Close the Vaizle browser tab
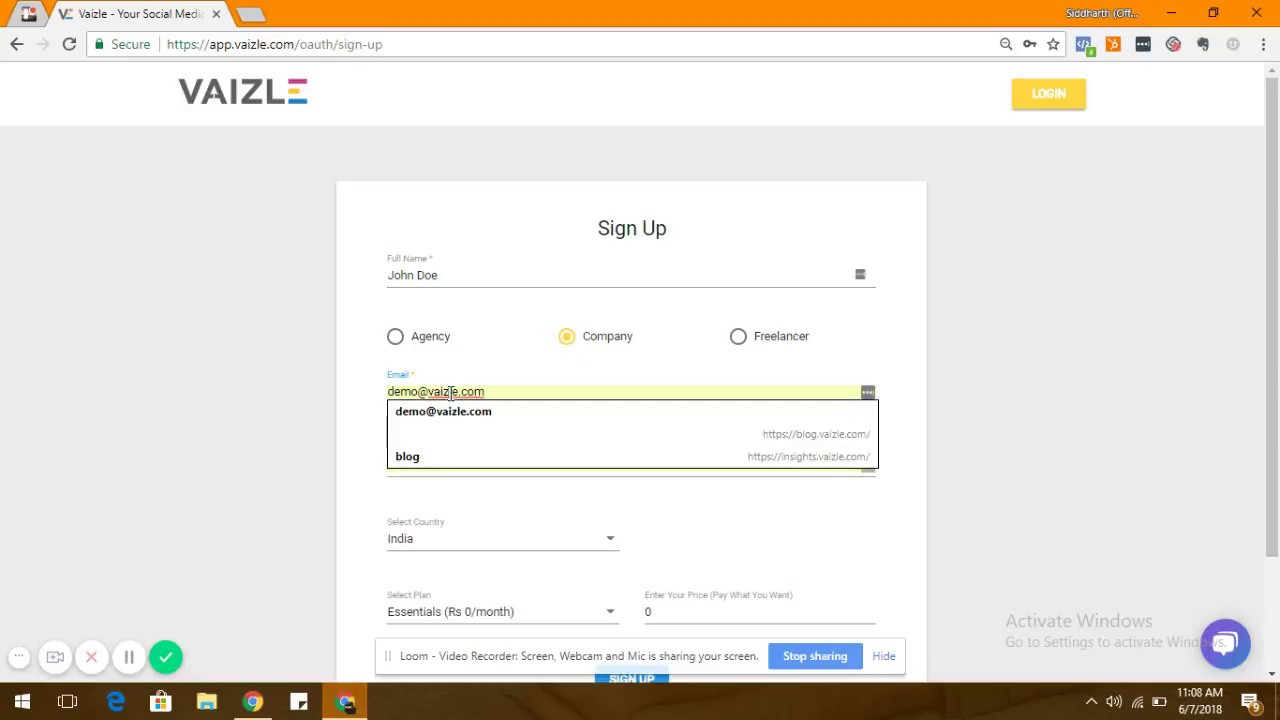The width and height of the screenshot is (1280, 720). 216,14
